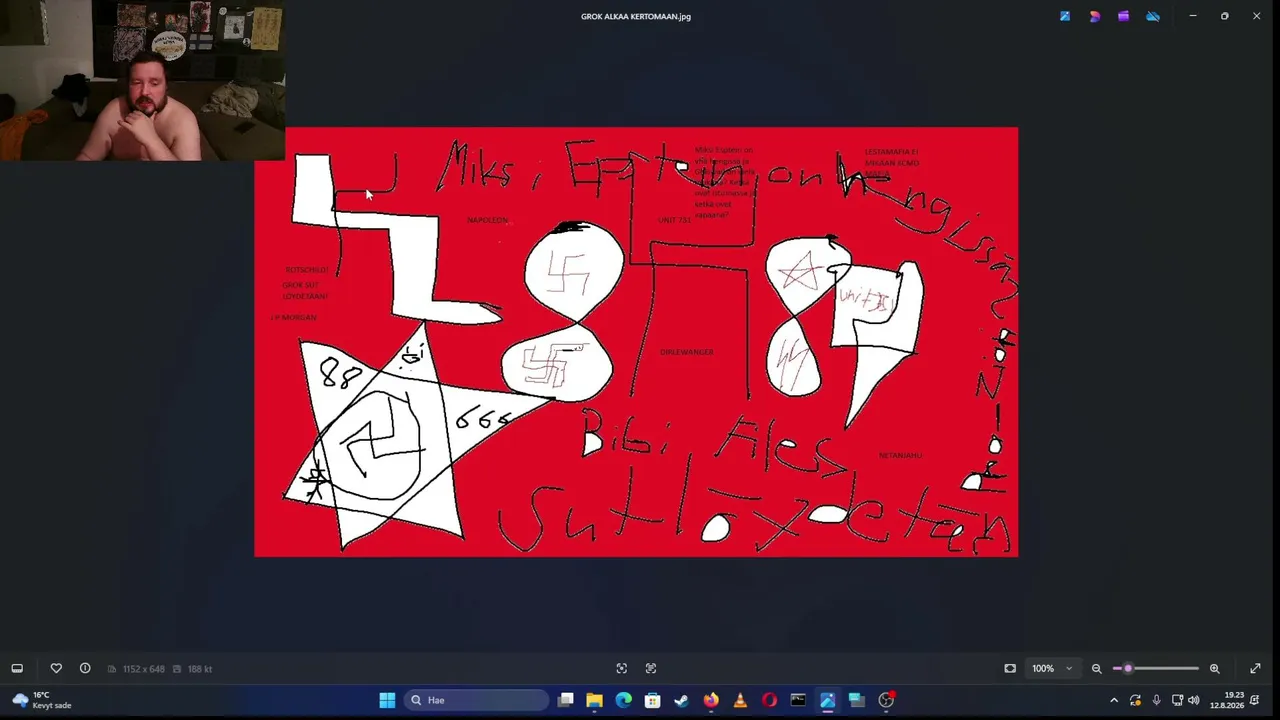Click the OneDrive cloud icon in title bar
1280x720 pixels.
[1153, 16]
